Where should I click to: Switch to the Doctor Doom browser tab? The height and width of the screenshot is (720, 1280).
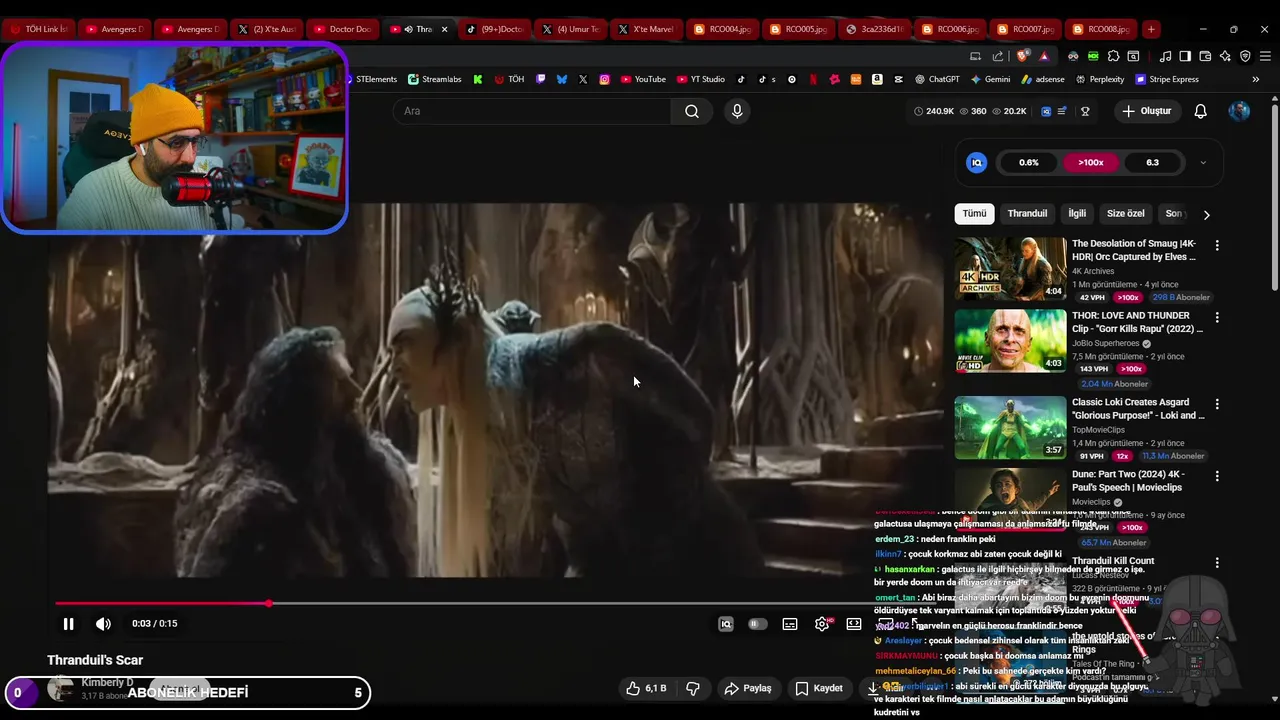[x=342, y=29]
